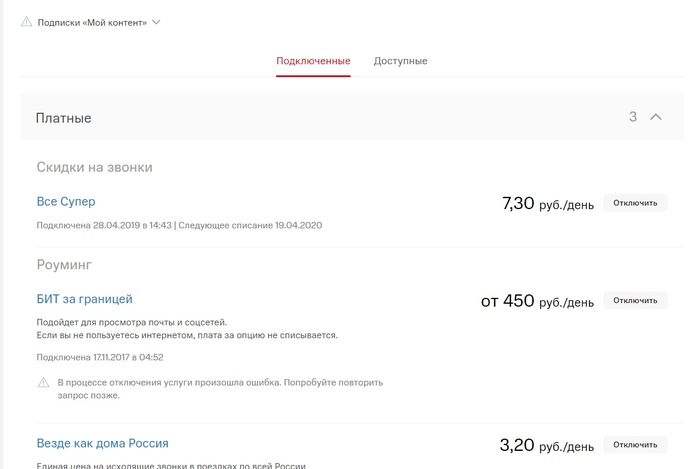Click the Роуминг category heading
700x469 pixels.
[64, 265]
